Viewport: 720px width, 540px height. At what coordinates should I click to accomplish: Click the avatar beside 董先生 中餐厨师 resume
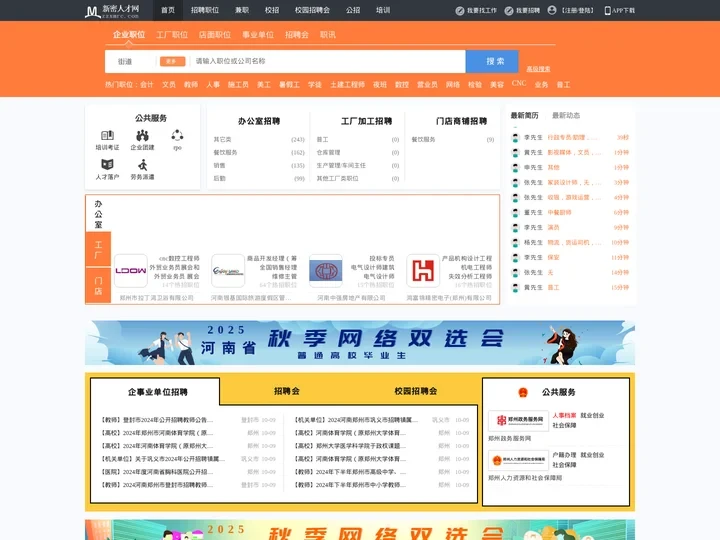pyautogui.click(x=515, y=213)
